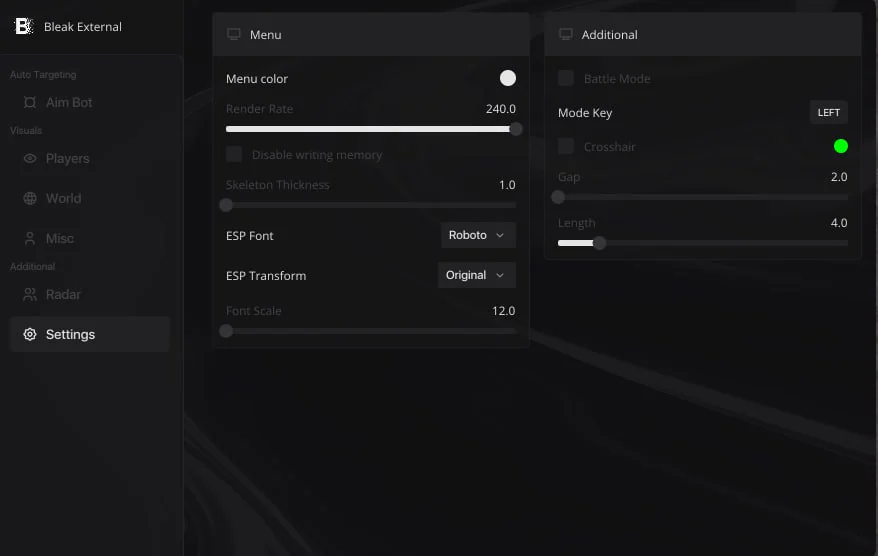Click the Length slider knob
This screenshot has height=556, width=878.
coord(599,243)
